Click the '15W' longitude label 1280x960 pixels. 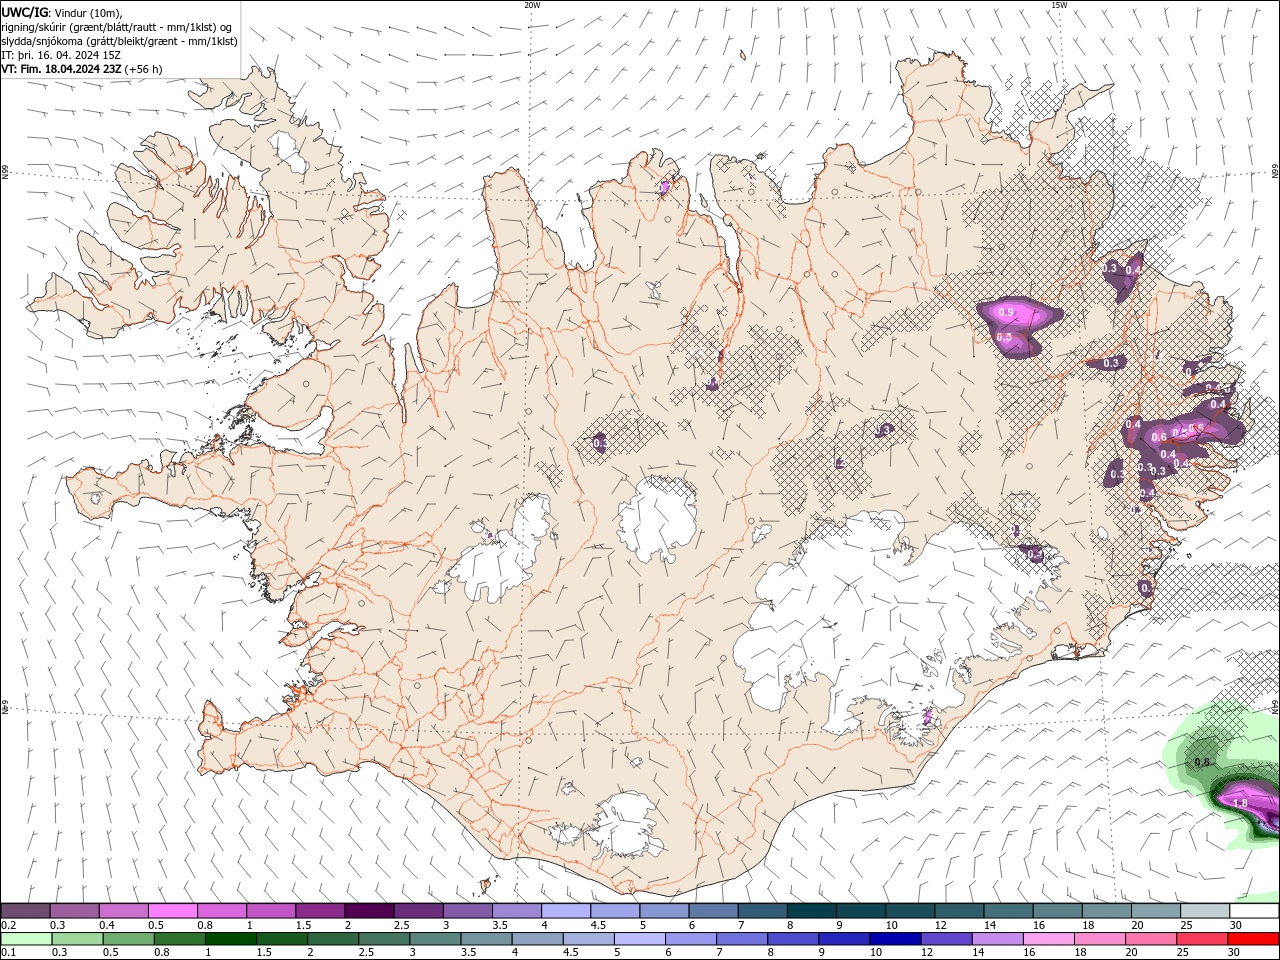pos(1059,5)
